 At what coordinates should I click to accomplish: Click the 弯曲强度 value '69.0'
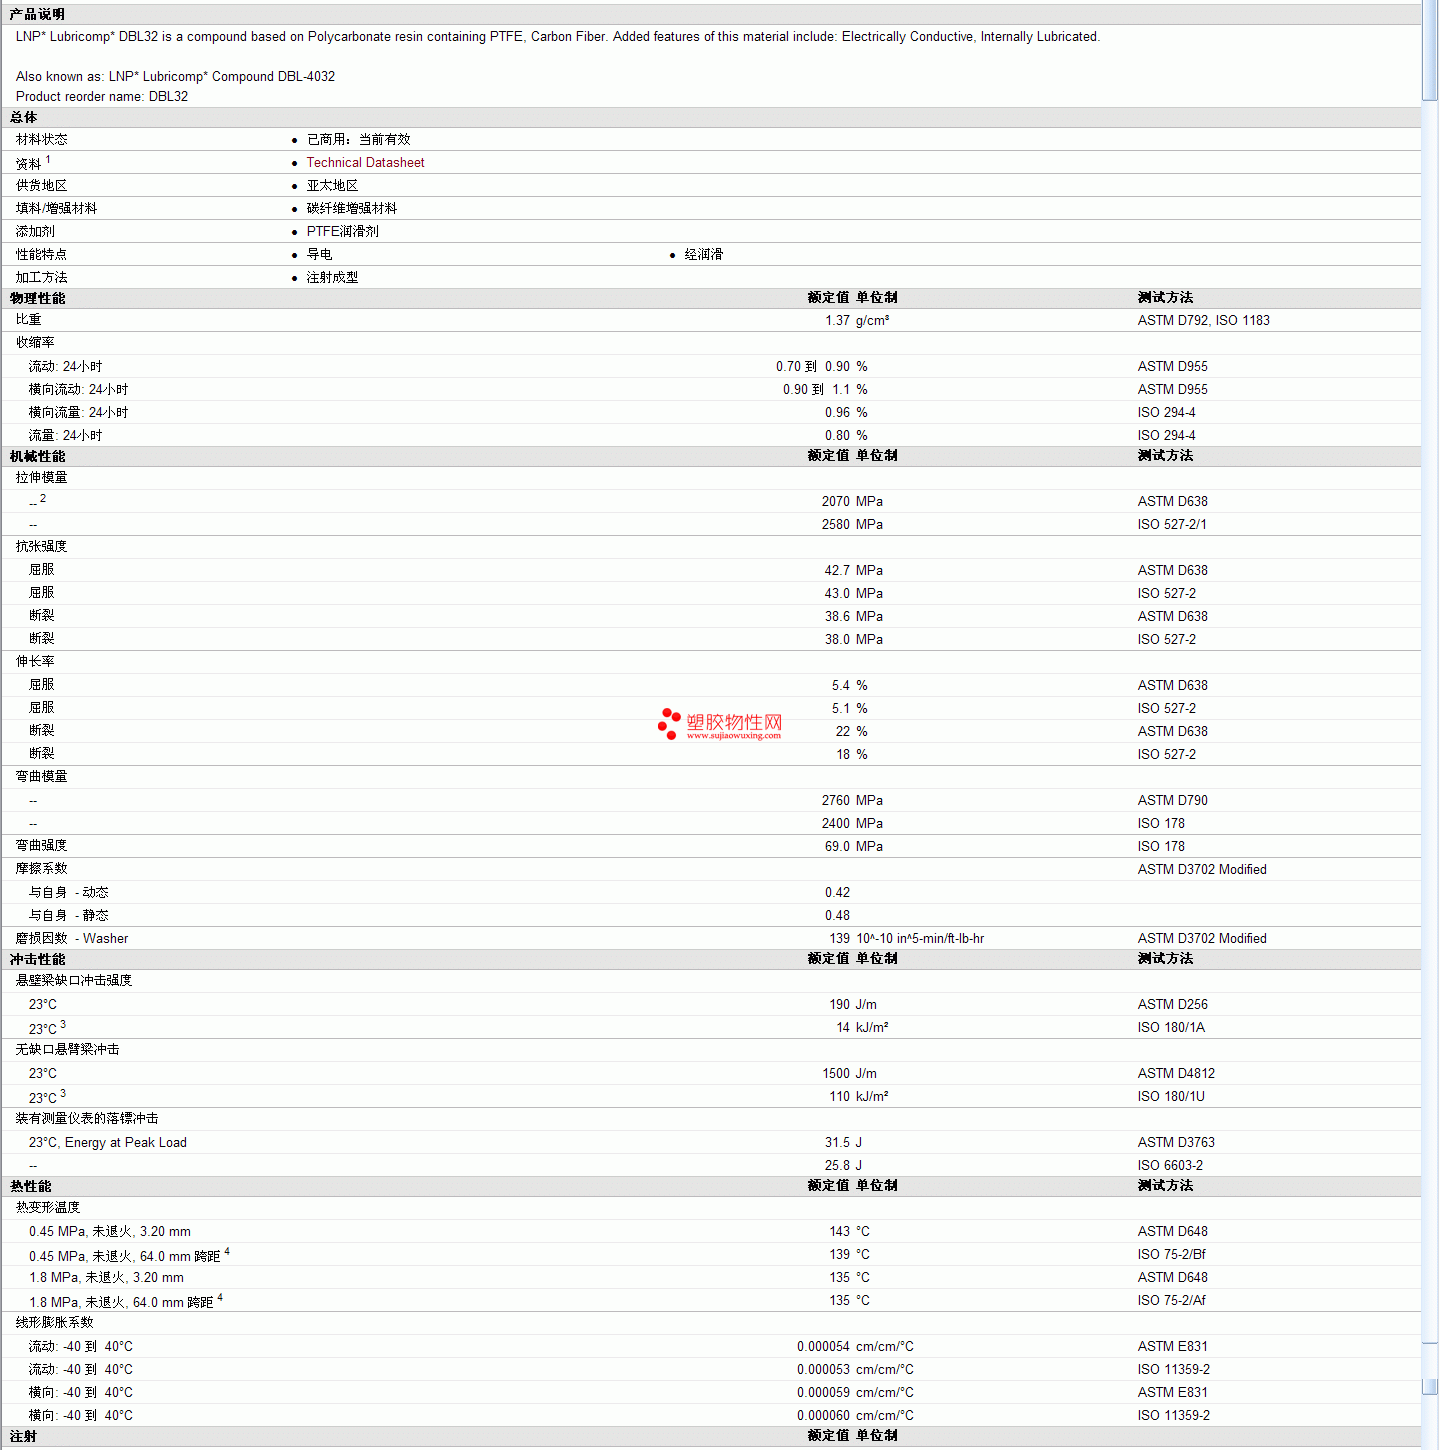[837, 846]
